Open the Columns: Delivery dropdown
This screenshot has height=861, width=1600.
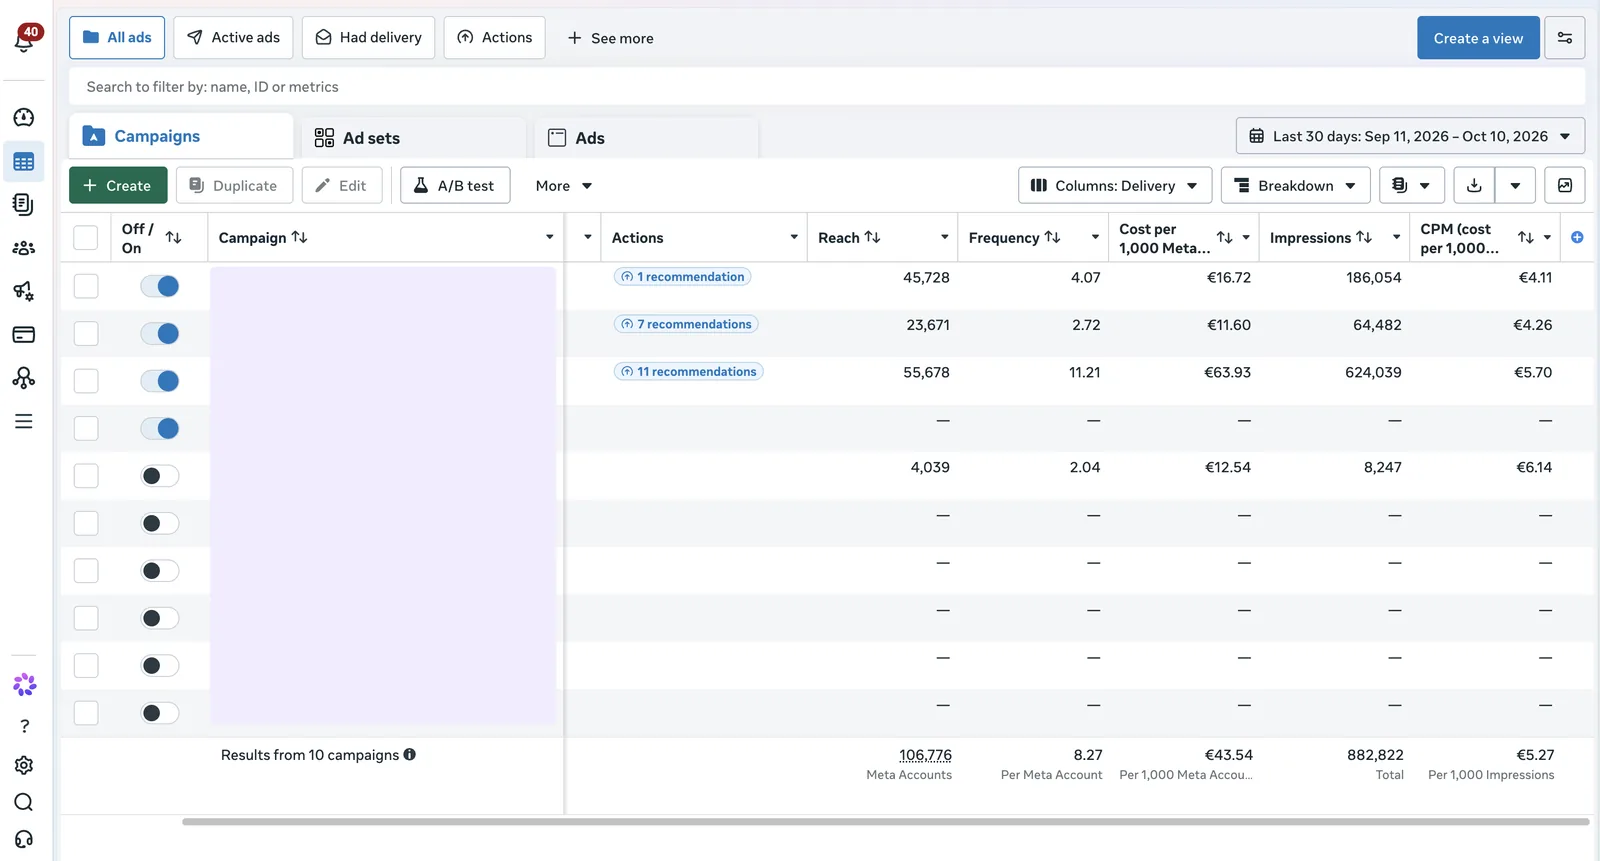click(x=1115, y=185)
